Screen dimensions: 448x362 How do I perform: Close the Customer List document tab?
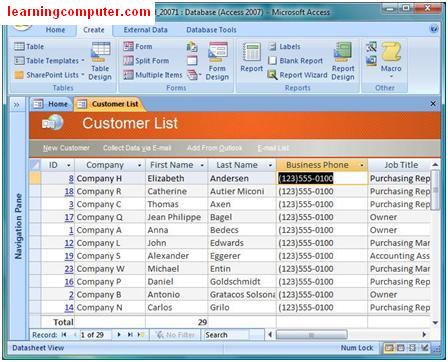(433, 104)
